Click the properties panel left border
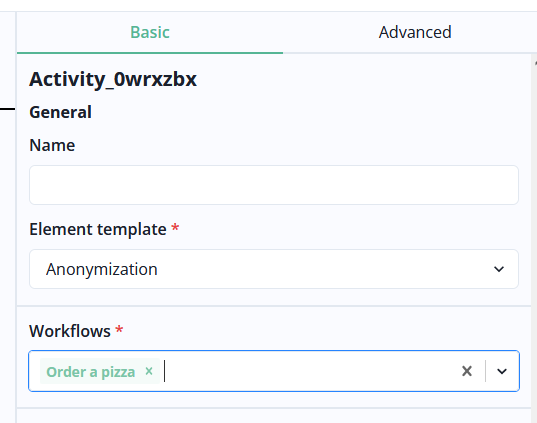 (16, 217)
